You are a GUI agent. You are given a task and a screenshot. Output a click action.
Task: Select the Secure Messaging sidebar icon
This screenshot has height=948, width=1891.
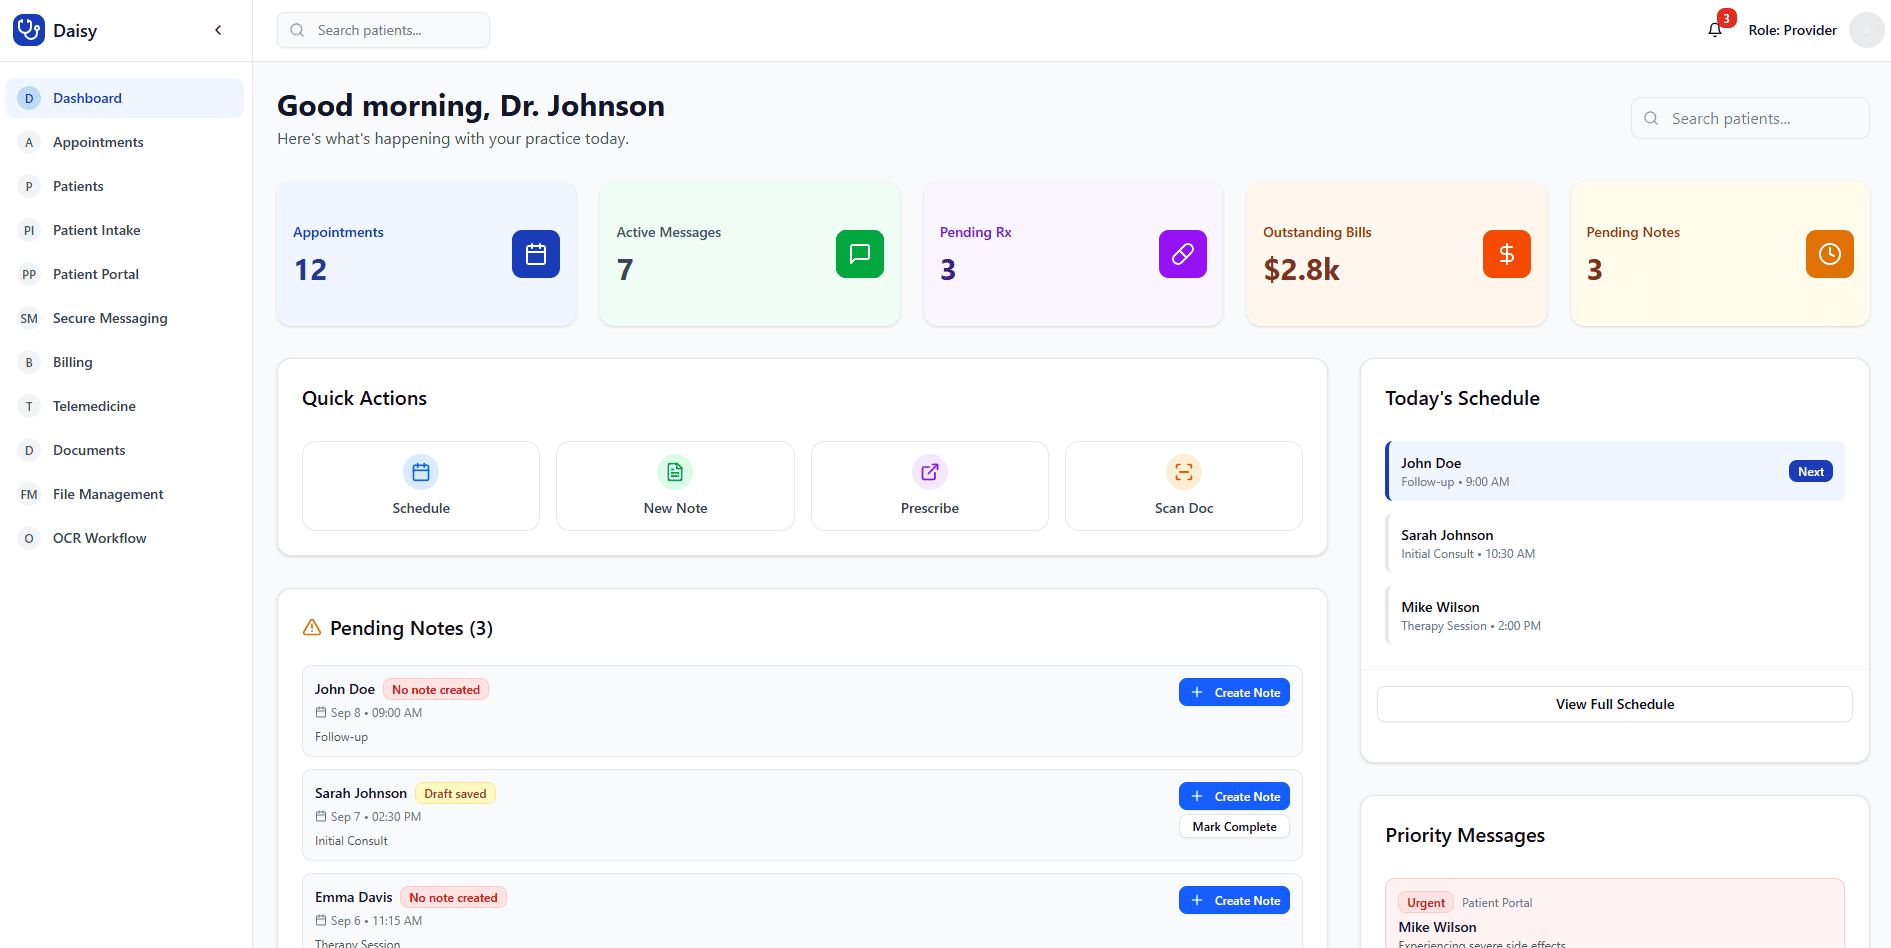tap(29, 318)
